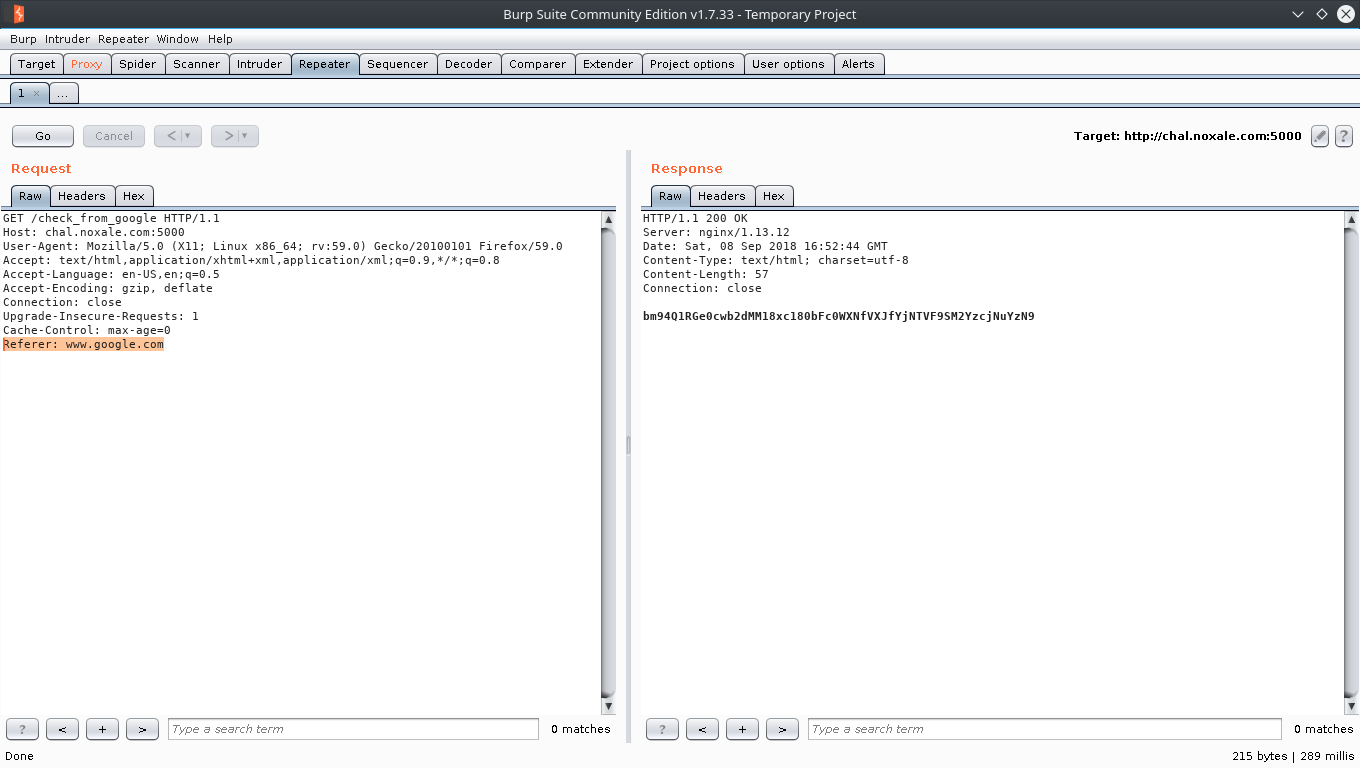Click Burp Suite logo in title bar
The image size is (1360, 768).
(x=17, y=14)
